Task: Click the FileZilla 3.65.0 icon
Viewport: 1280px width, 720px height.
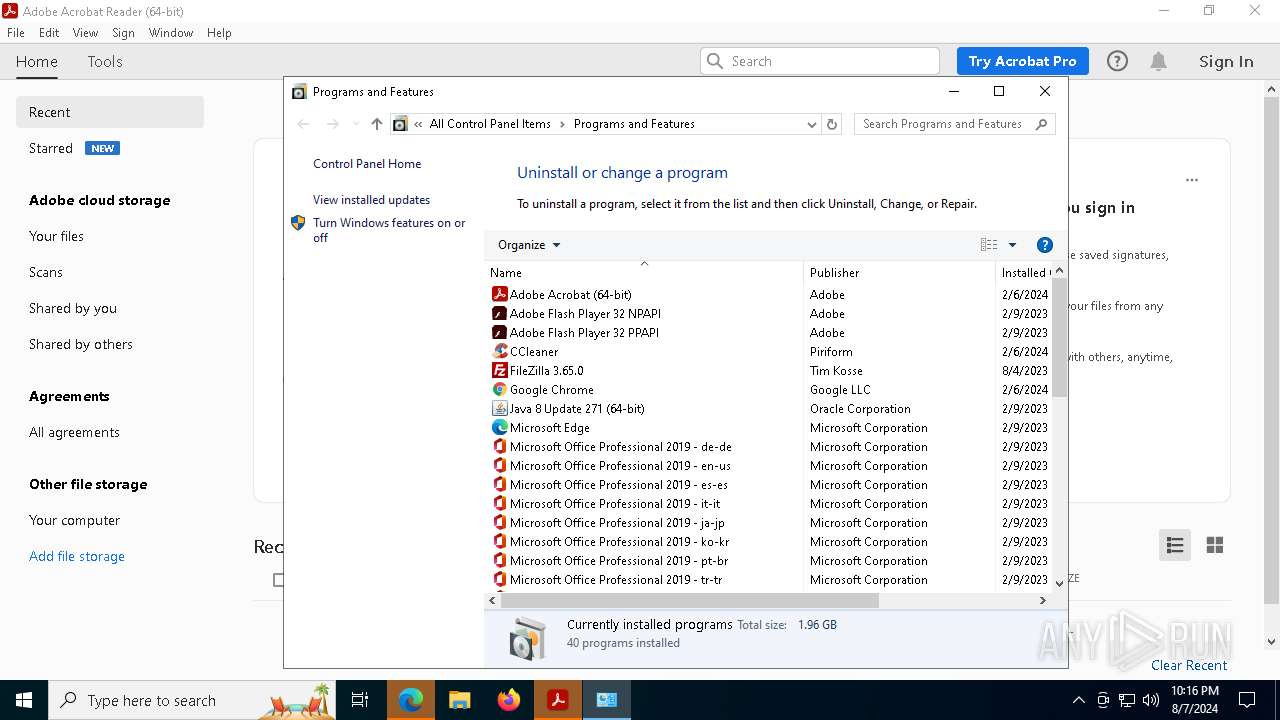Action: point(500,370)
